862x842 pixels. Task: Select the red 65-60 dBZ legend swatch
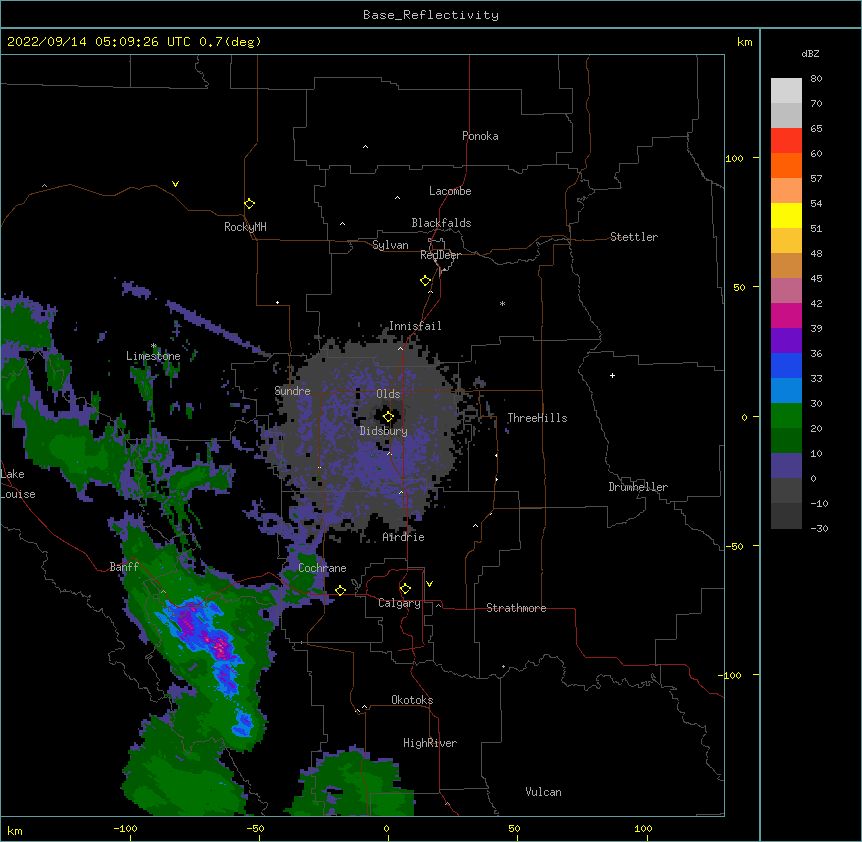coord(786,141)
